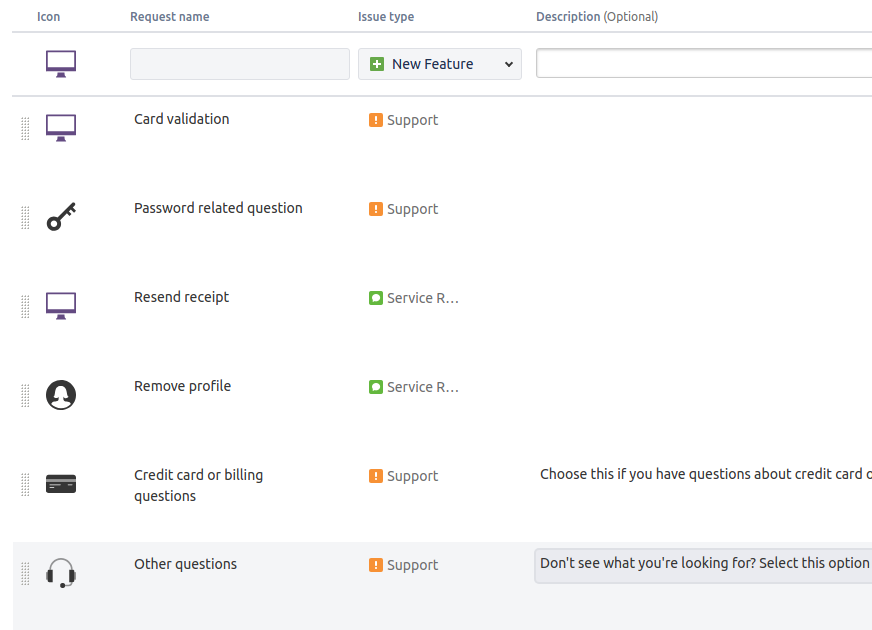This screenshot has width=872, height=630.
Task: Select the Card validation request name
Action: click(181, 119)
